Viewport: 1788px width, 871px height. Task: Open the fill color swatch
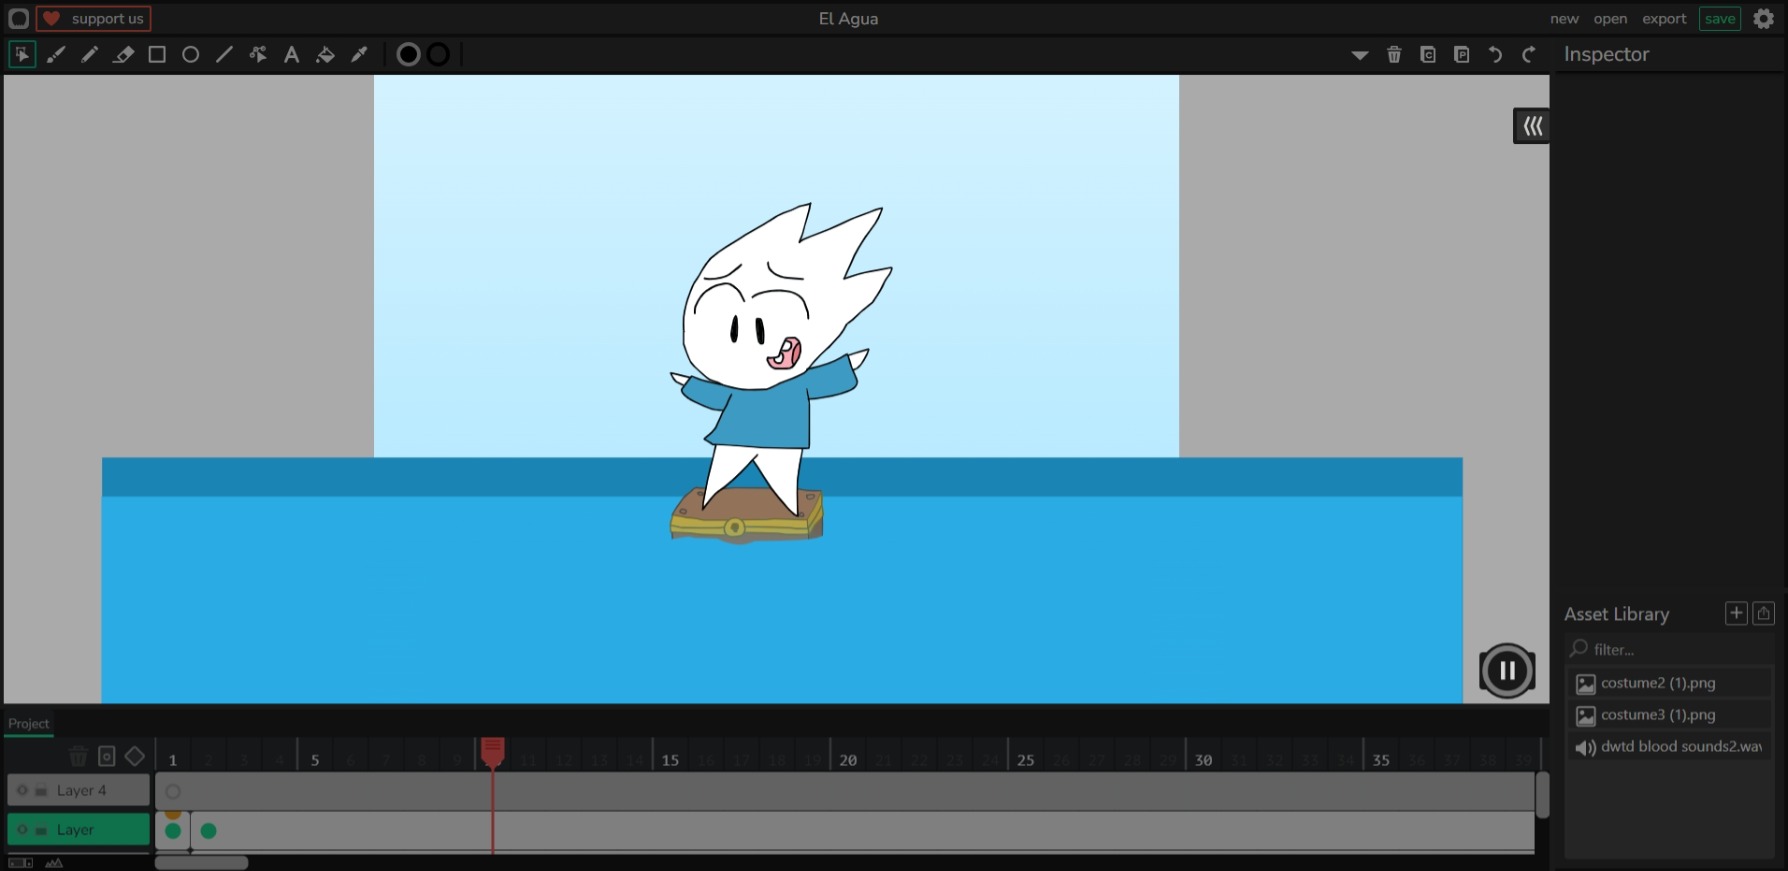click(x=408, y=54)
